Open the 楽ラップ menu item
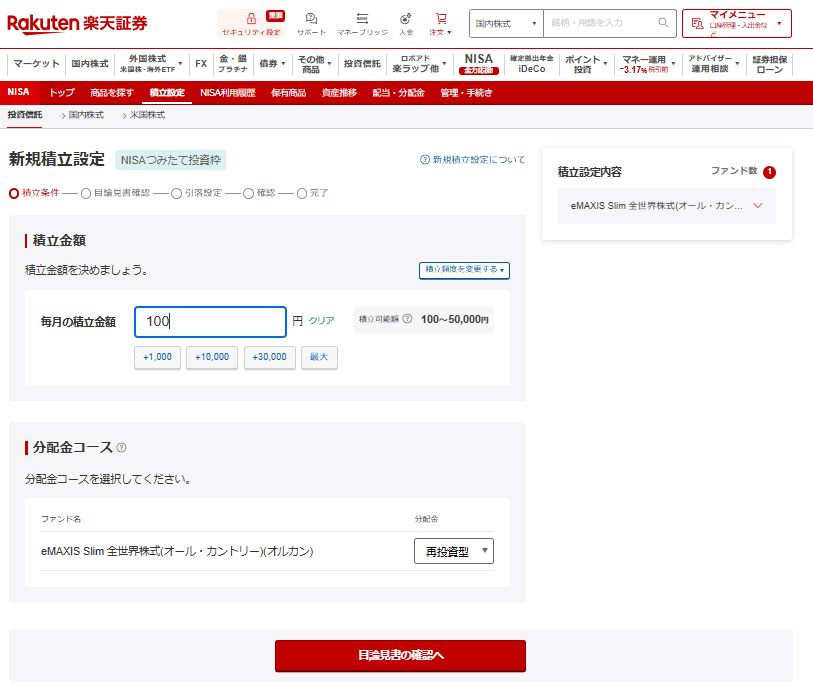This screenshot has height=686, width=813. pyautogui.click(x=419, y=64)
